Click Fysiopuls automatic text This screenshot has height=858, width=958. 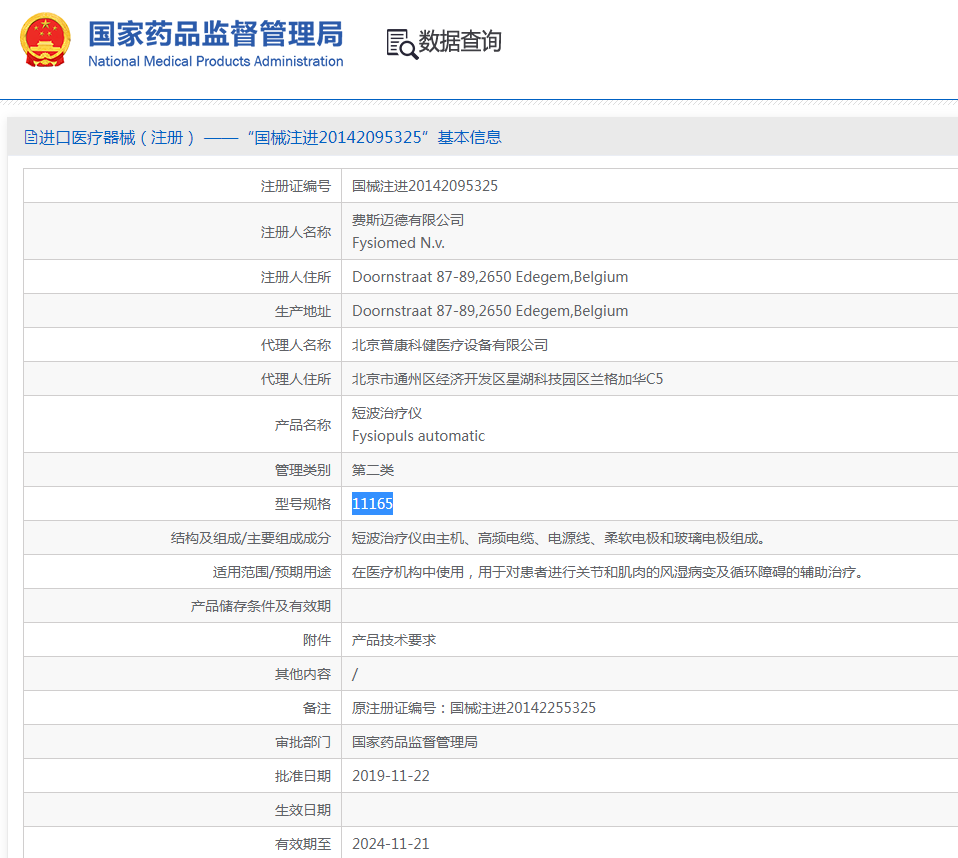click(x=419, y=436)
